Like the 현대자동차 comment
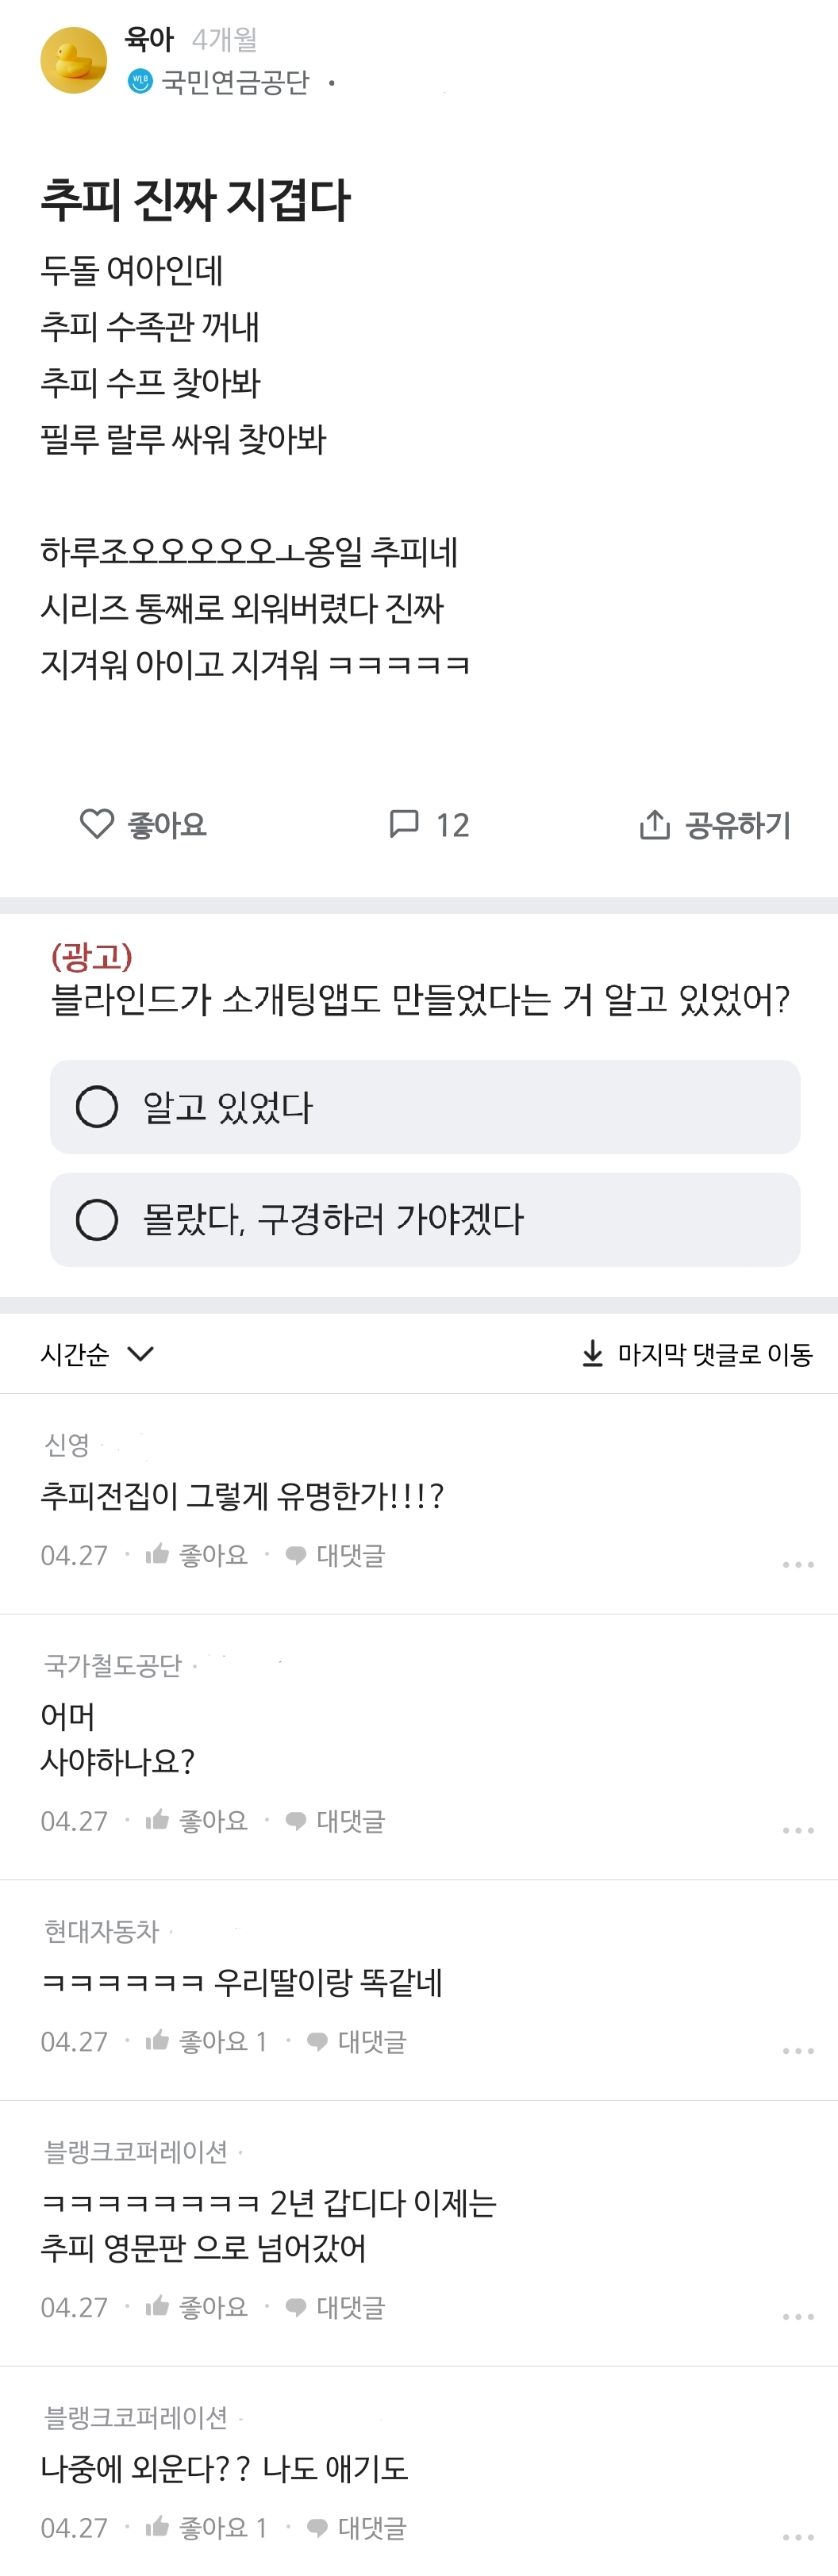 pyautogui.click(x=157, y=2040)
